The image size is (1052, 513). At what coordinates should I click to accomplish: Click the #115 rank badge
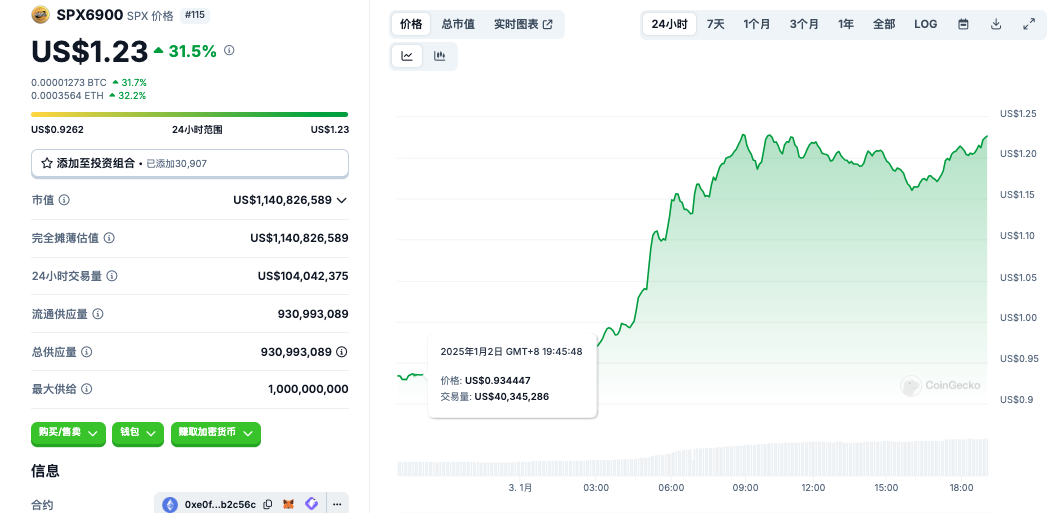195,15
